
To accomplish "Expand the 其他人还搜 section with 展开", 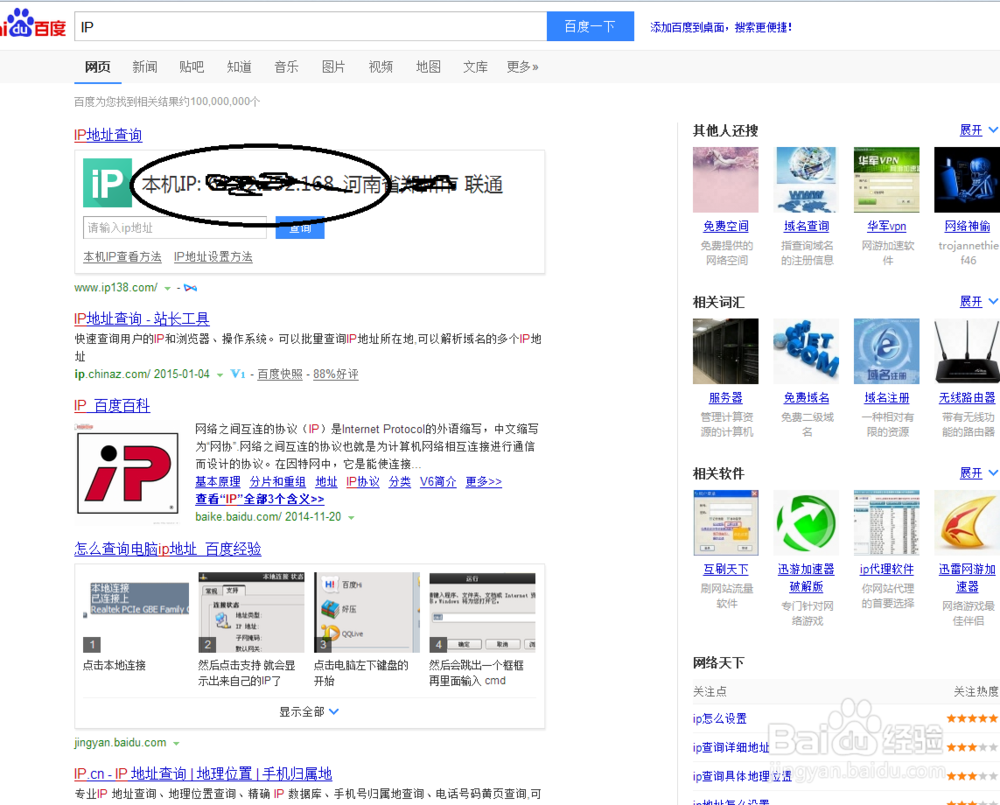I will click(x=978, y=130).
